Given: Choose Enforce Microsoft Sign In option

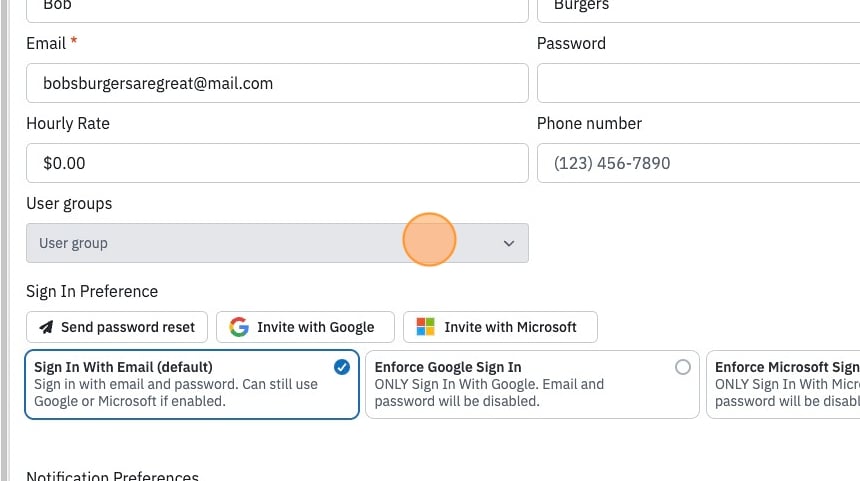Looking at the screenshot, I should 783,384.
